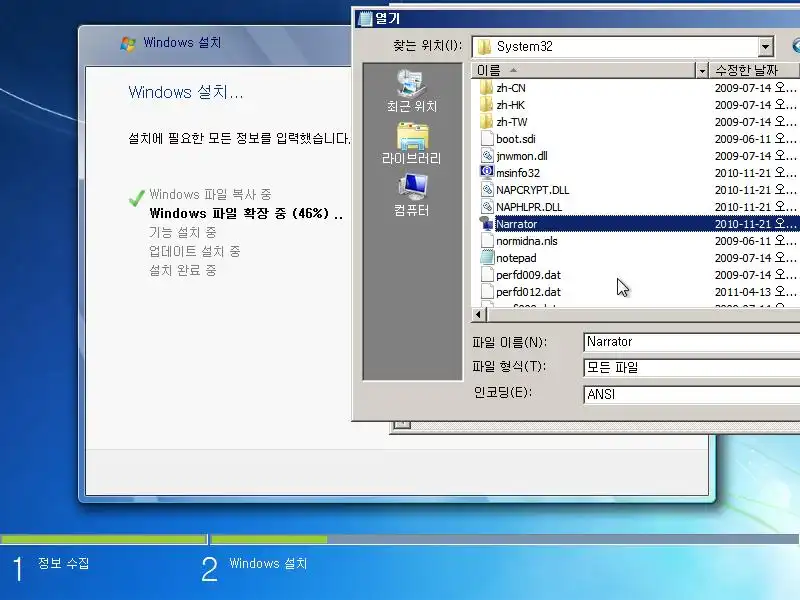Click the Narrator application icon
Viewport: 800px width, 600px height.
[x=487, y=223]
